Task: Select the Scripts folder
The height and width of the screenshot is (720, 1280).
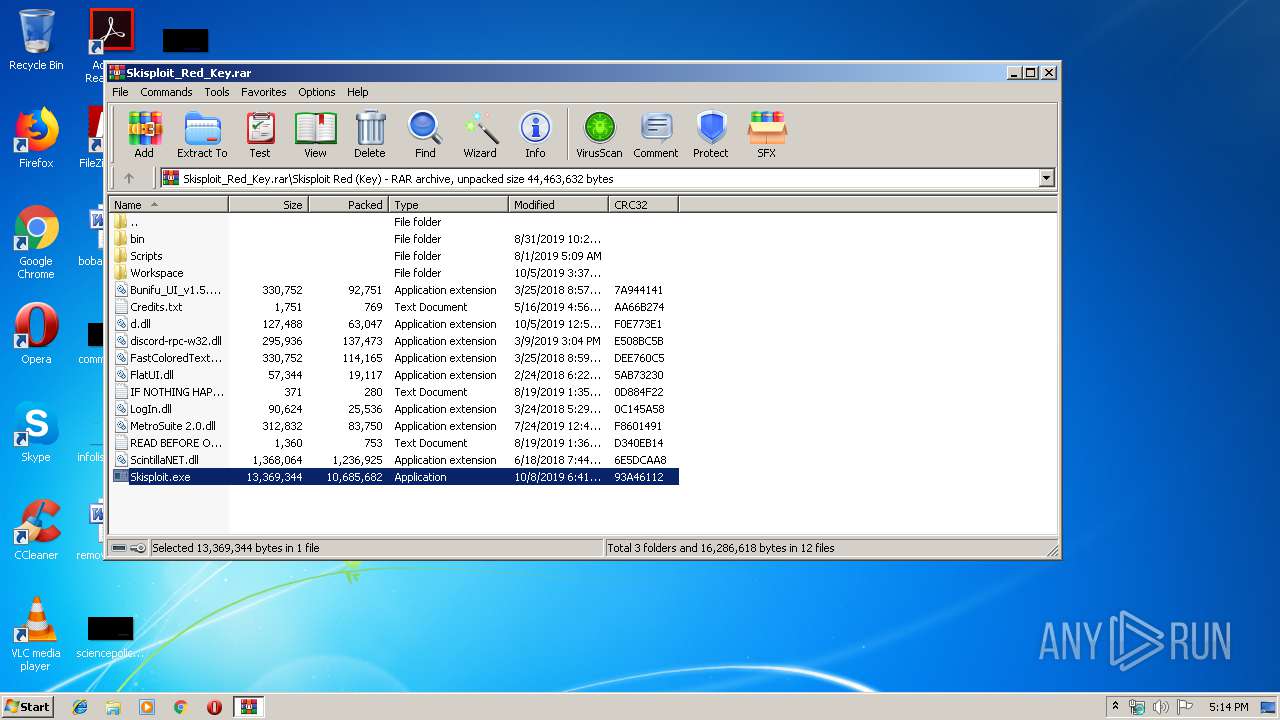Action: 394,256
